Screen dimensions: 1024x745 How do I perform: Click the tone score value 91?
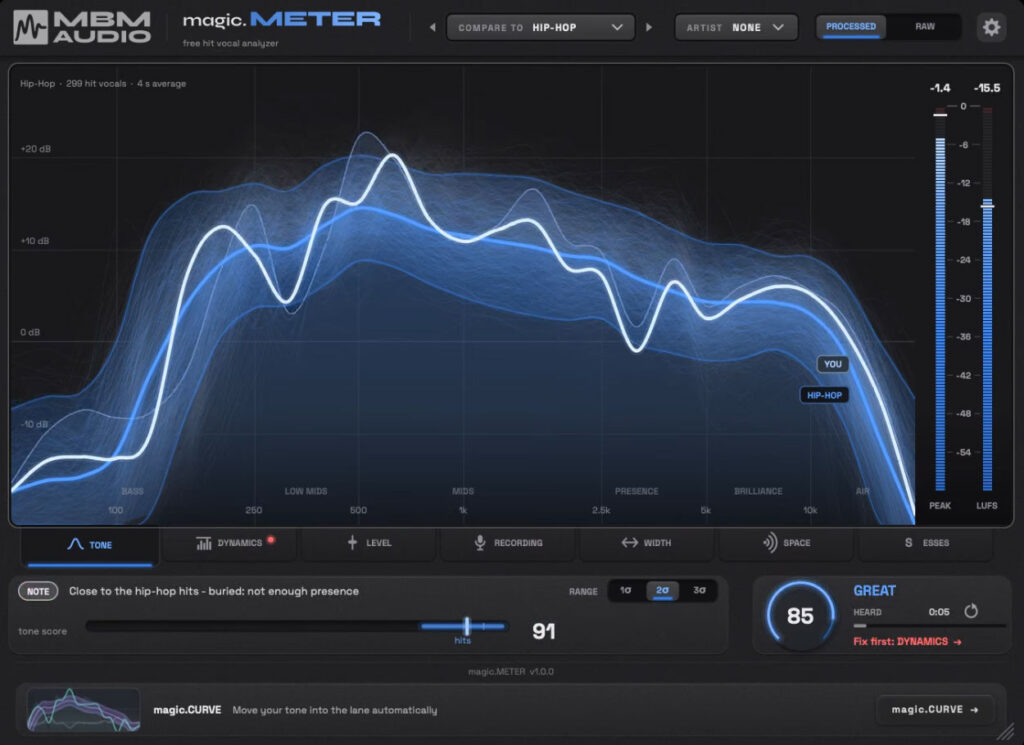point(543,631)
